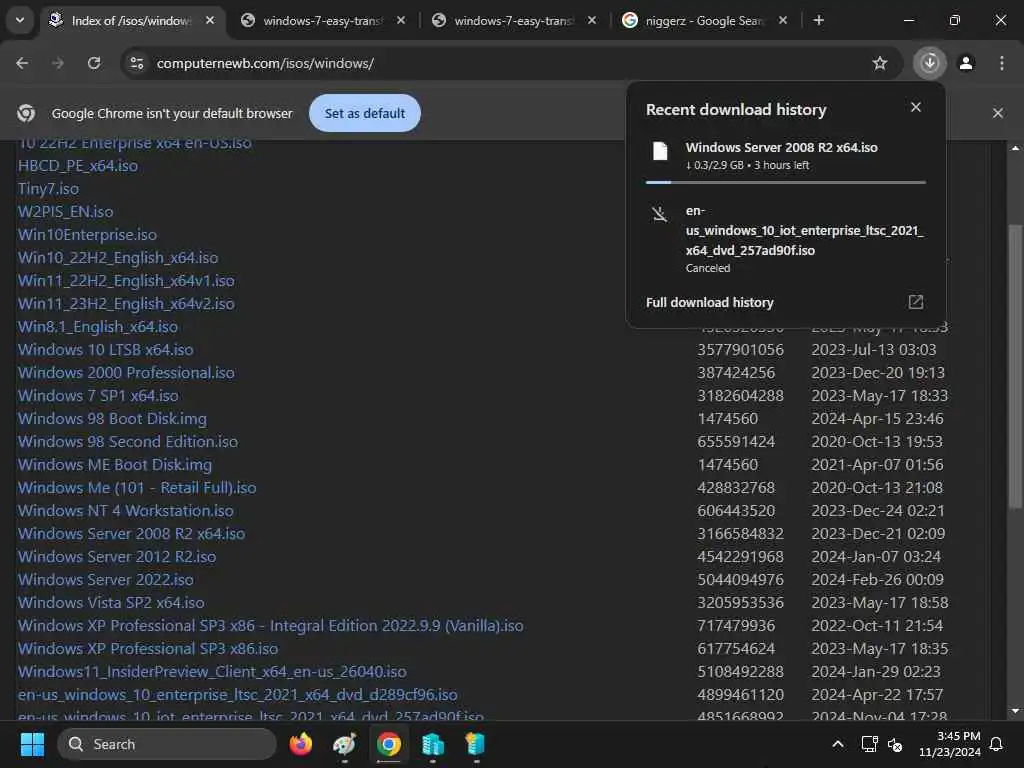Open the Paint app in taskbar
Image resolution: width=1024 pixels, height=768 pixels.
(344, 744)
